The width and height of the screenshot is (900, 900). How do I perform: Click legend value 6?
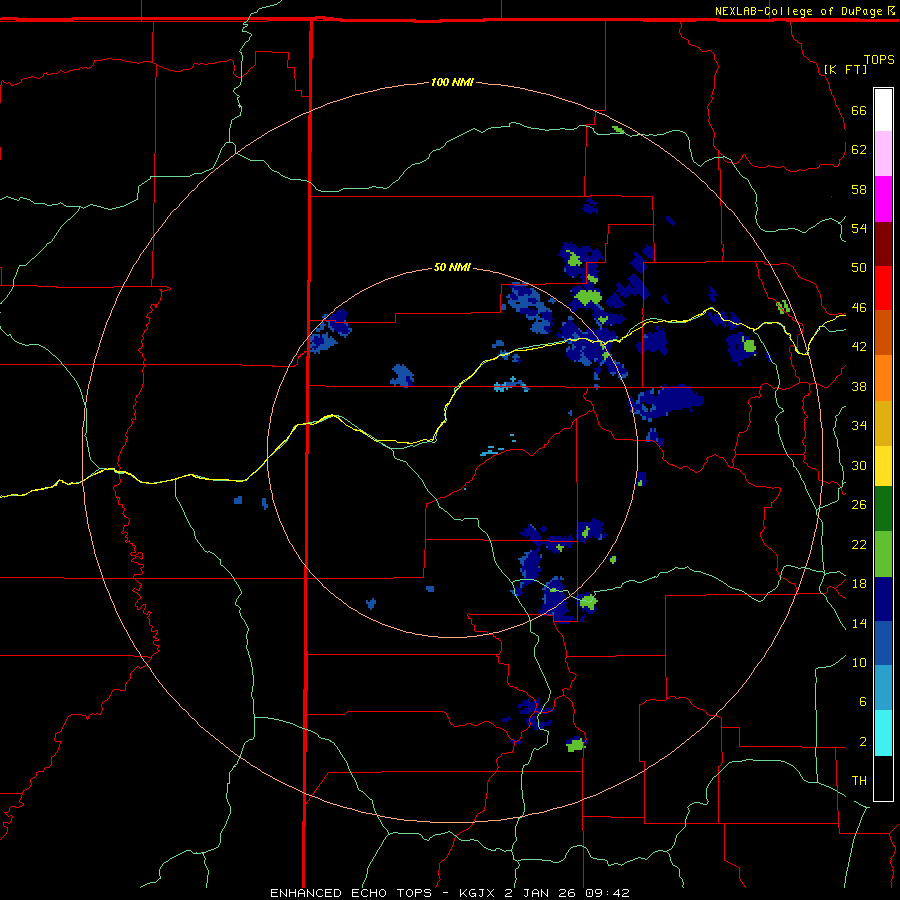[x=862, y=701]
